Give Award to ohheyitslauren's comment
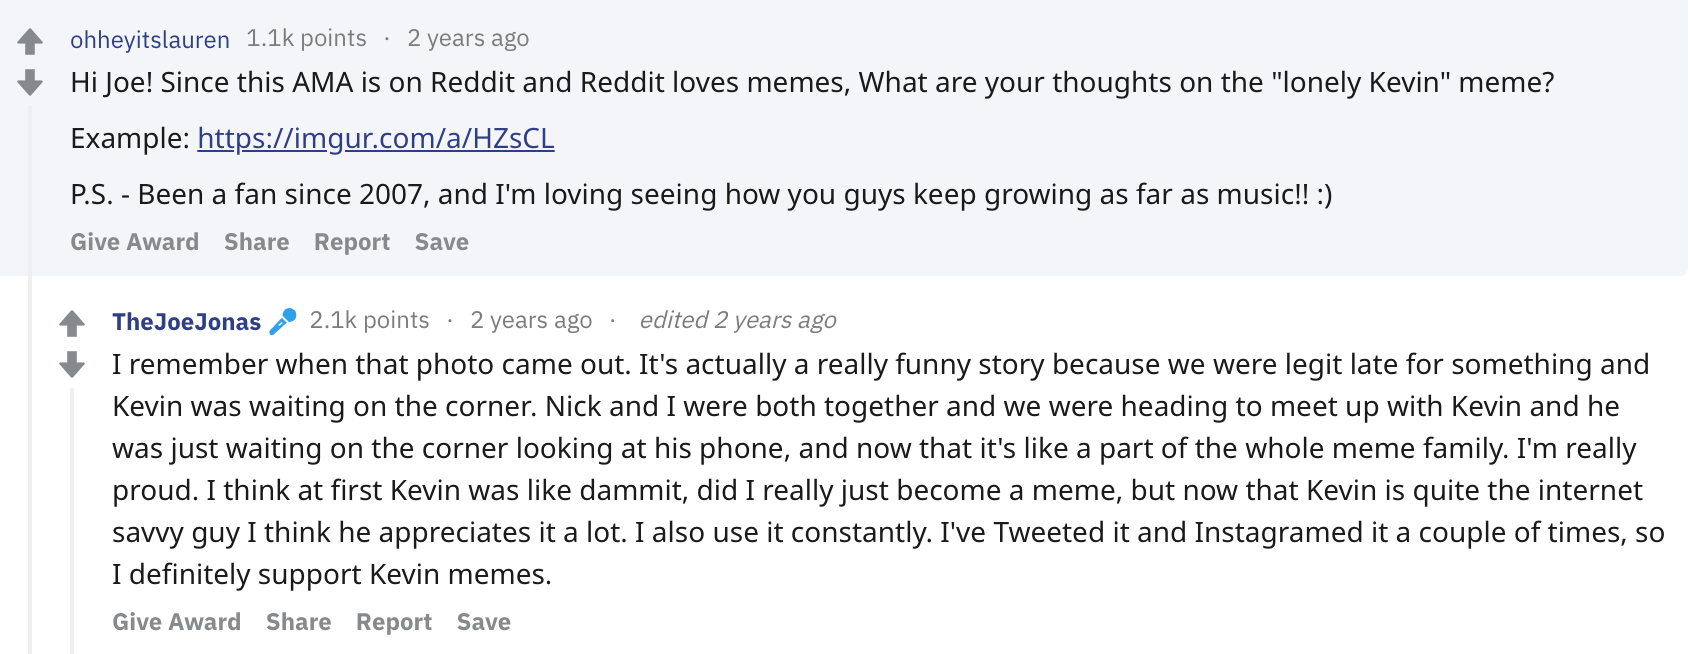The image size is (1700, 654). [134, 241]
